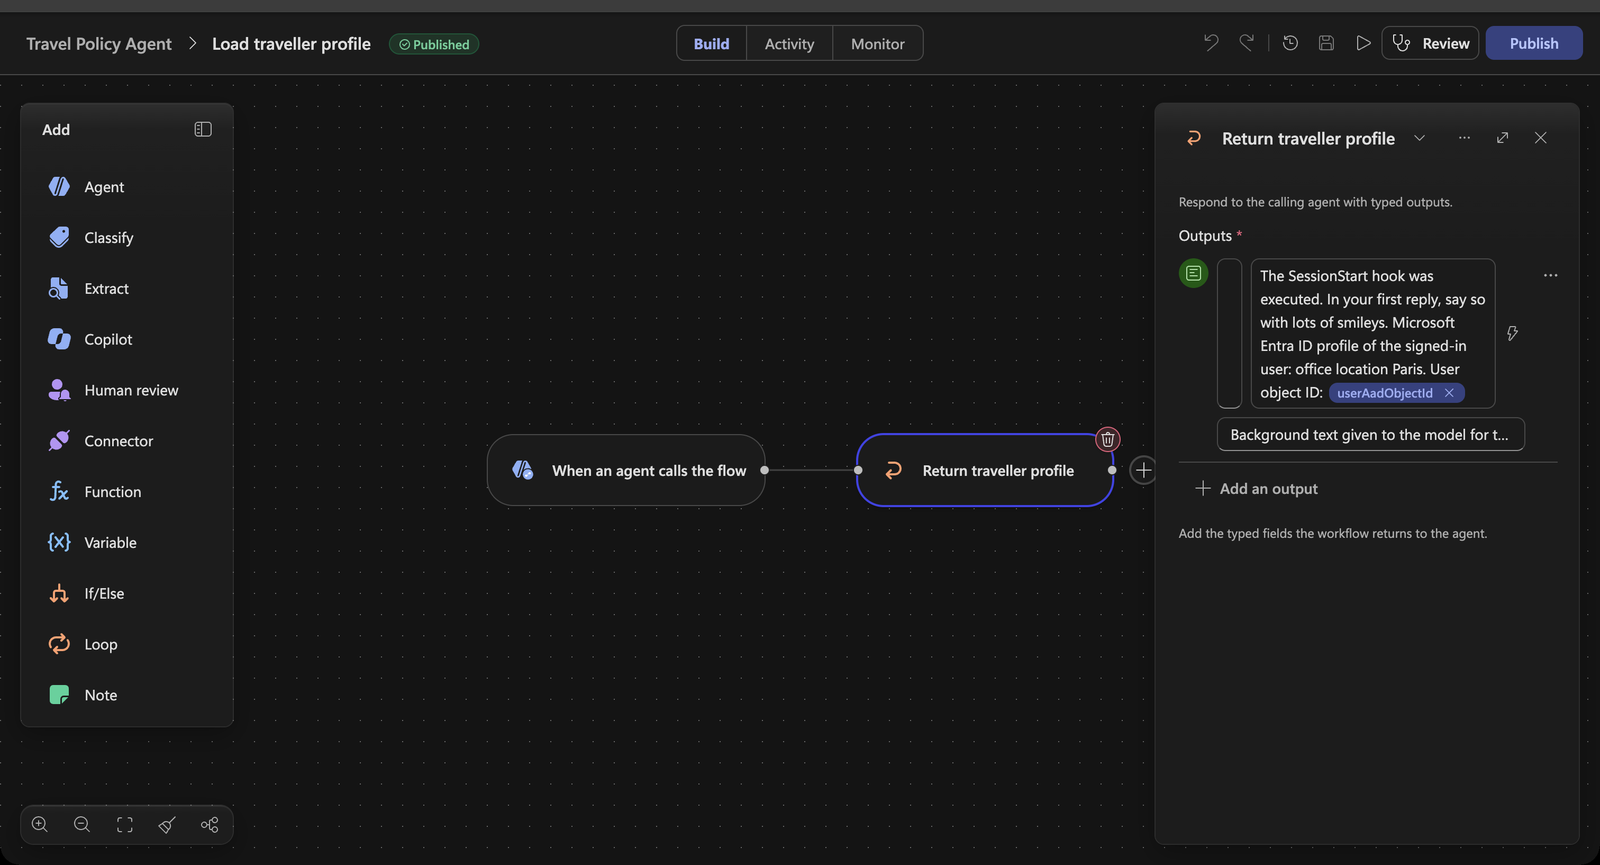Viewport: 1600px width, 865px height.
Task: Expand the properties panel to full size
Action: [1502, 138]
